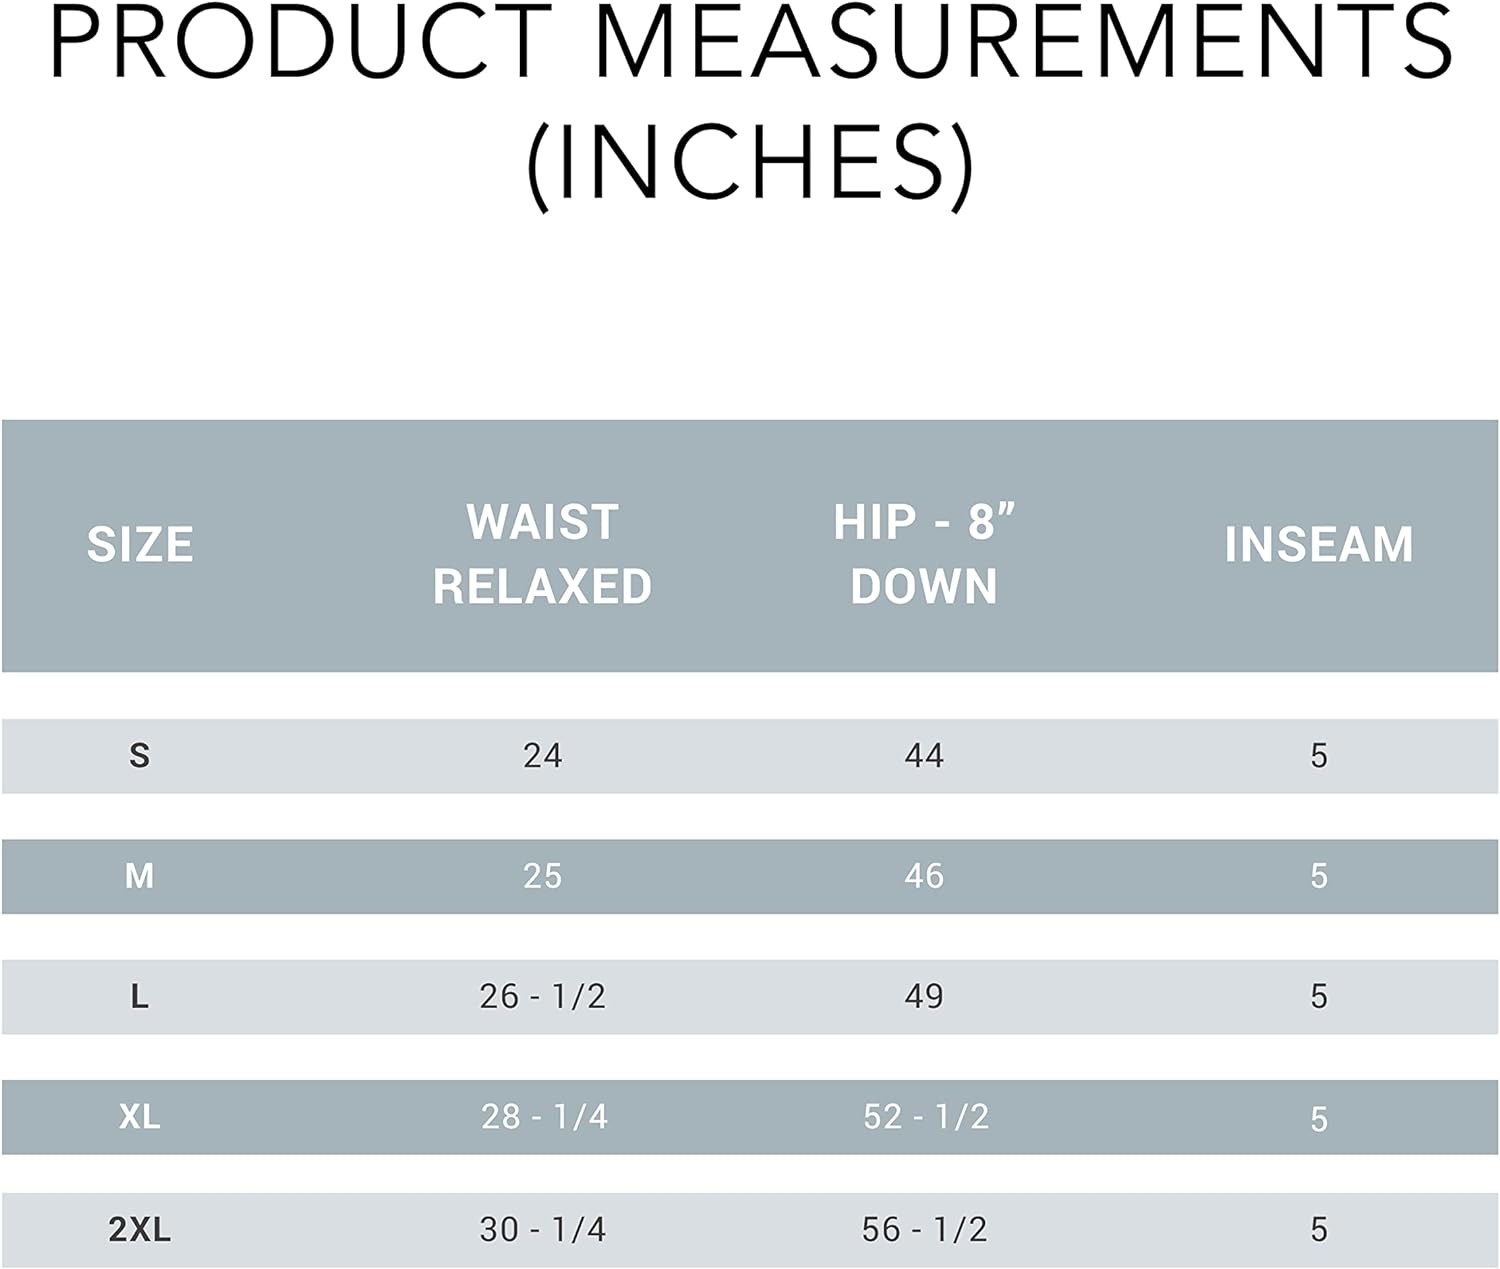Select hip value 52 - 1/2
The height and width of the screenshot is (1269, 1500).
tap(926, 1116)
